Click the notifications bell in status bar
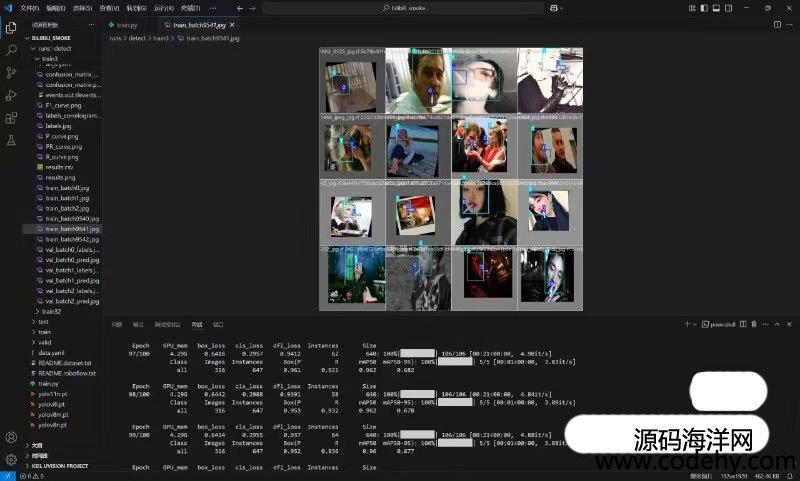 pos(790,476)
